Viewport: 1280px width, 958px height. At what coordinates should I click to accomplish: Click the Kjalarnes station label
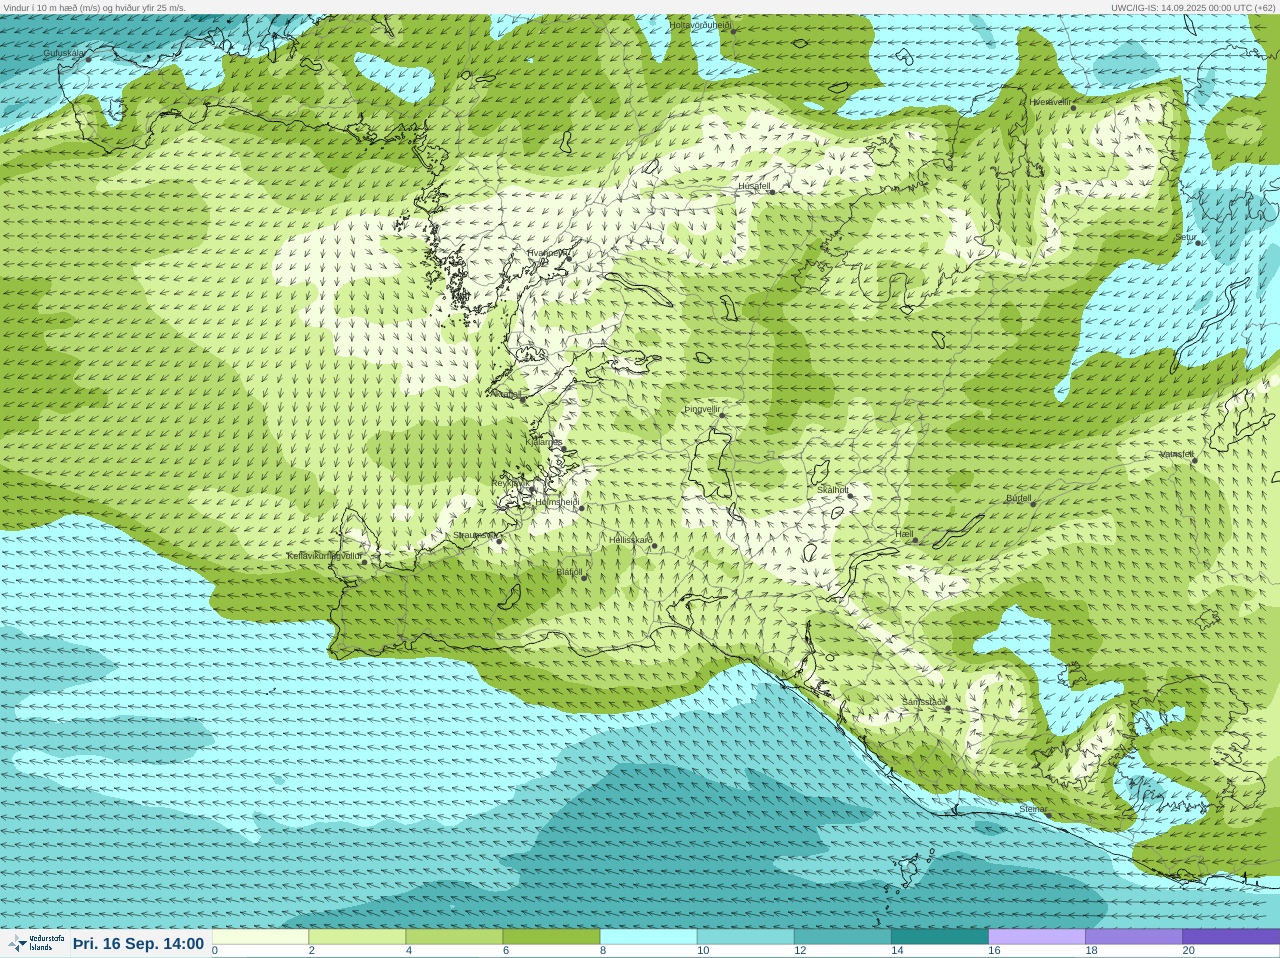click(545, 442)
